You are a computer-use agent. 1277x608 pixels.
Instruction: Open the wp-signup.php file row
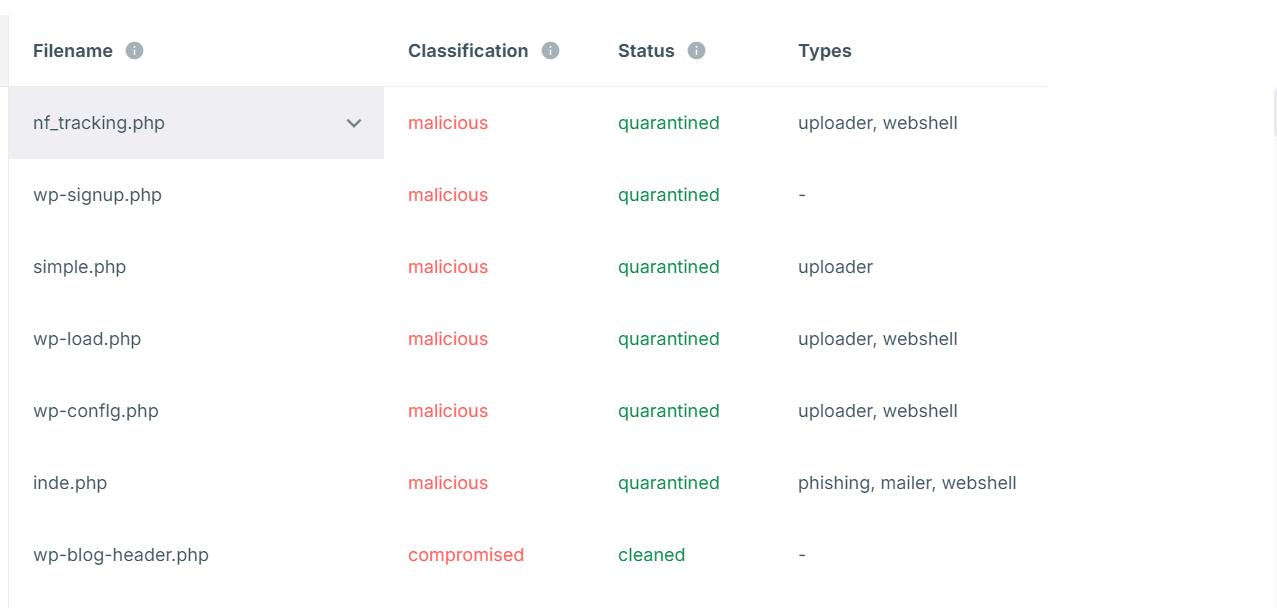pos(97,195)
